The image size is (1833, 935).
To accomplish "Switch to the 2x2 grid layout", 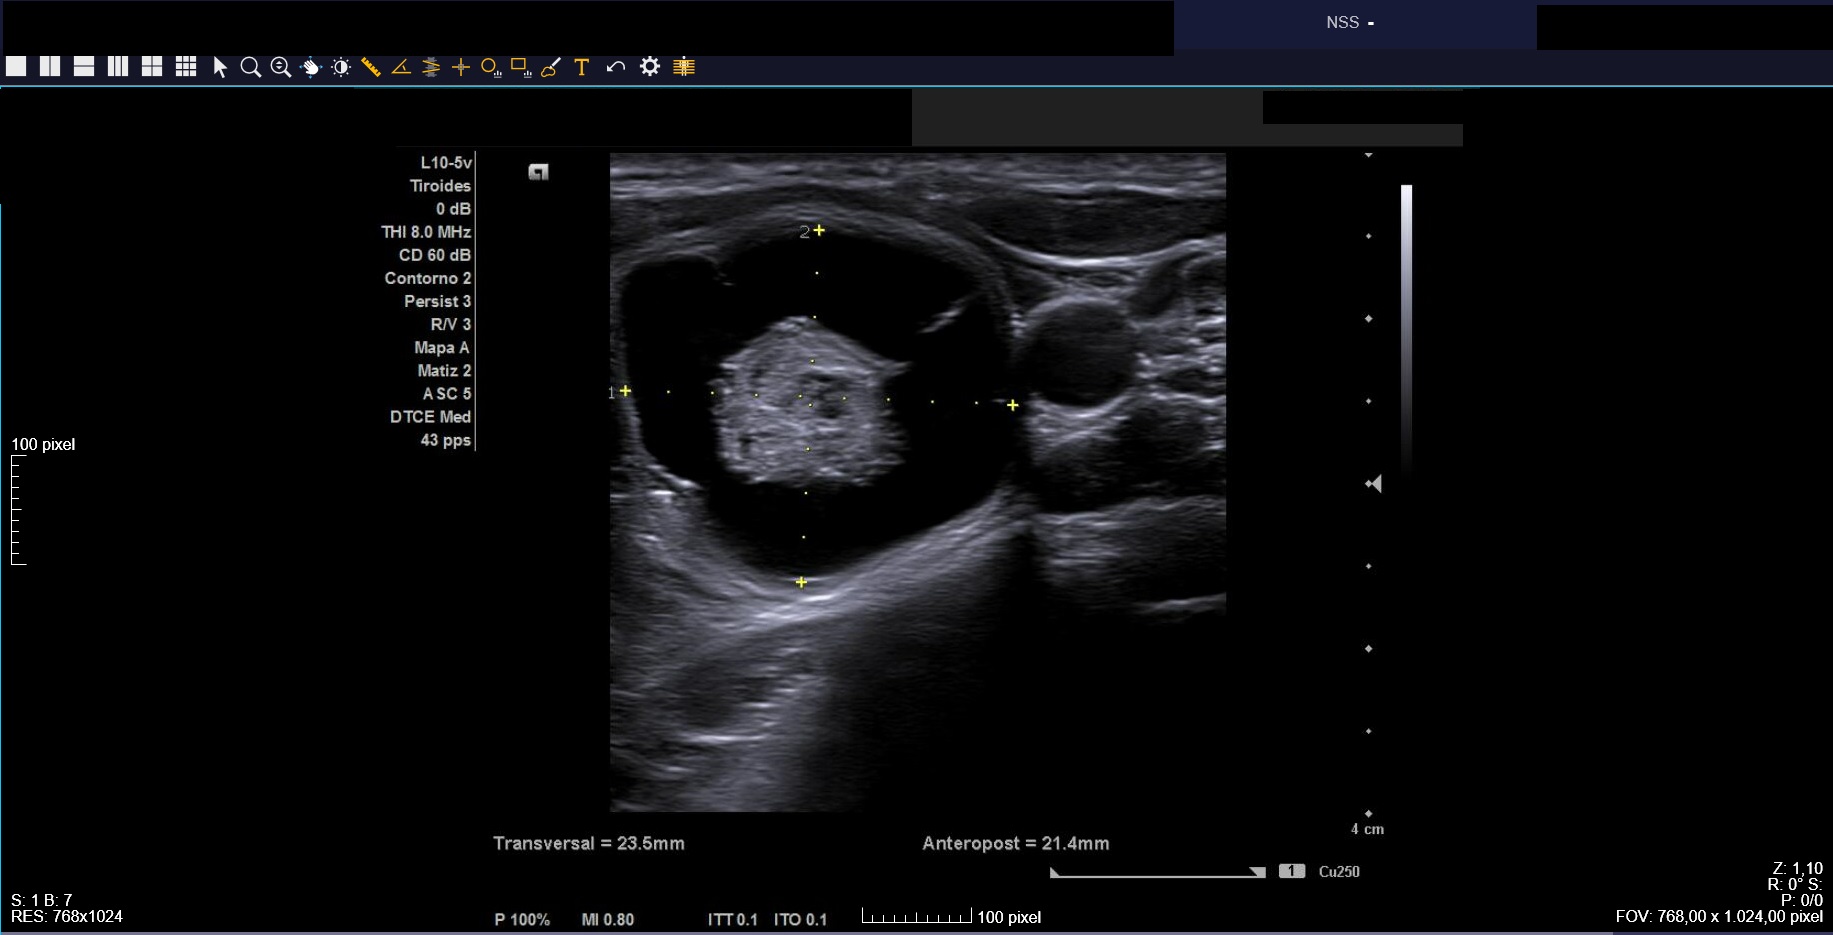I will click(152, 67).
